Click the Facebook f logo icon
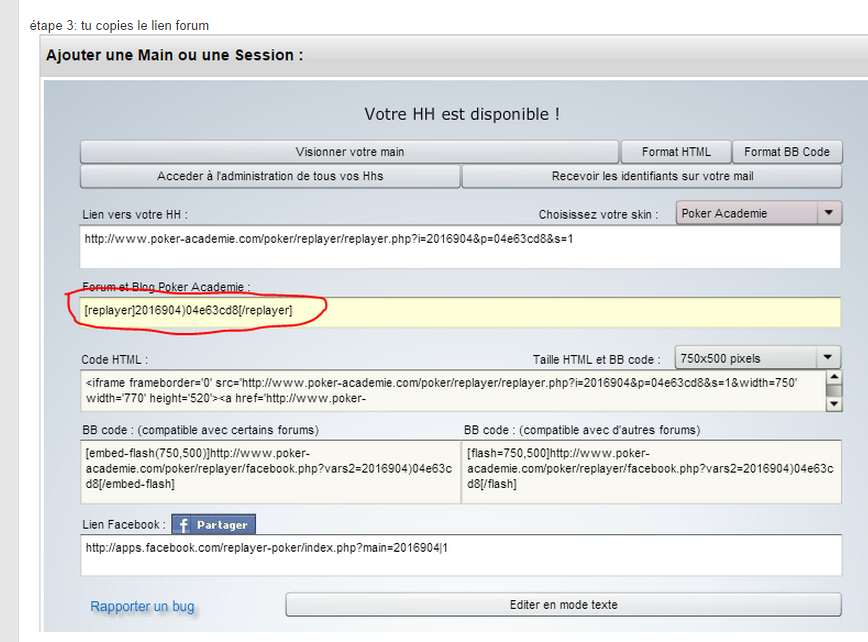Viewport: 868px width, 642px height. [x=183, y=525]
